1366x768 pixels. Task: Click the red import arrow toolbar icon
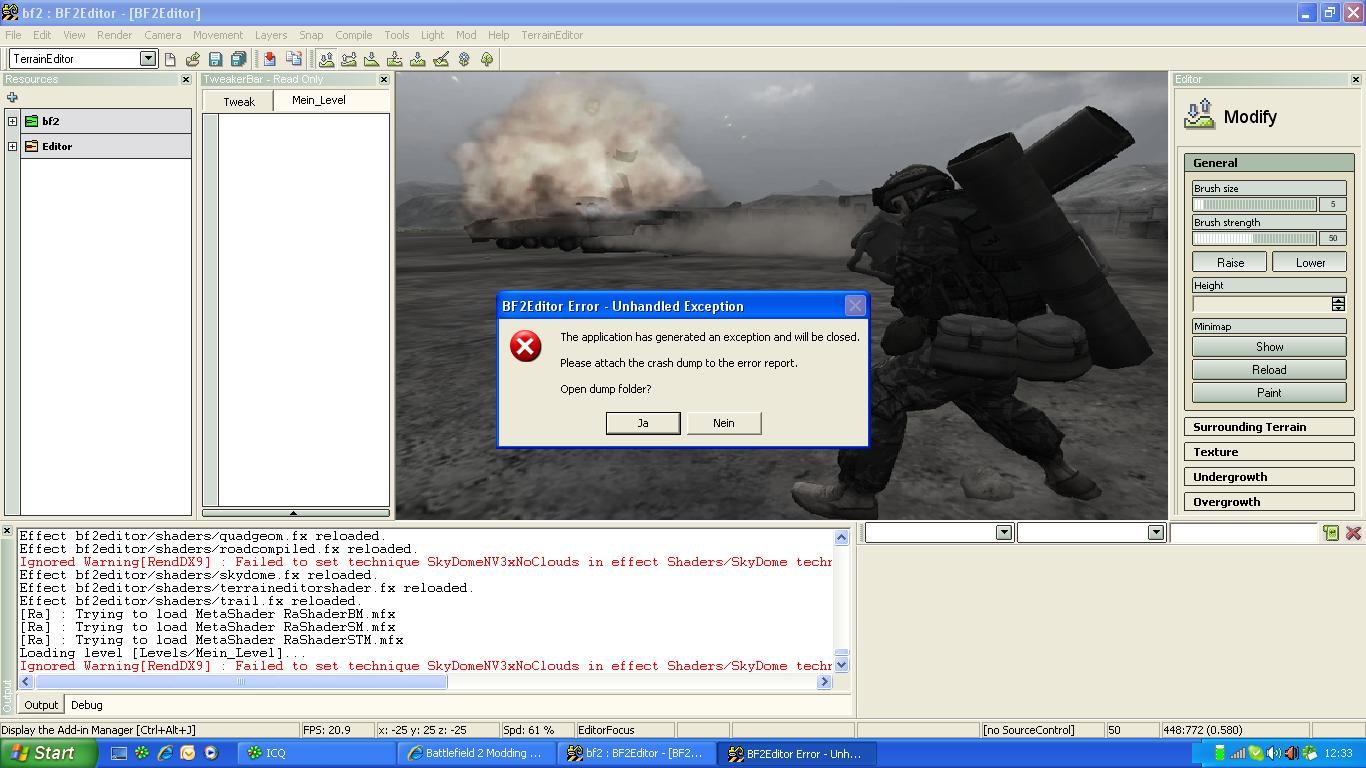click(269, 59)
